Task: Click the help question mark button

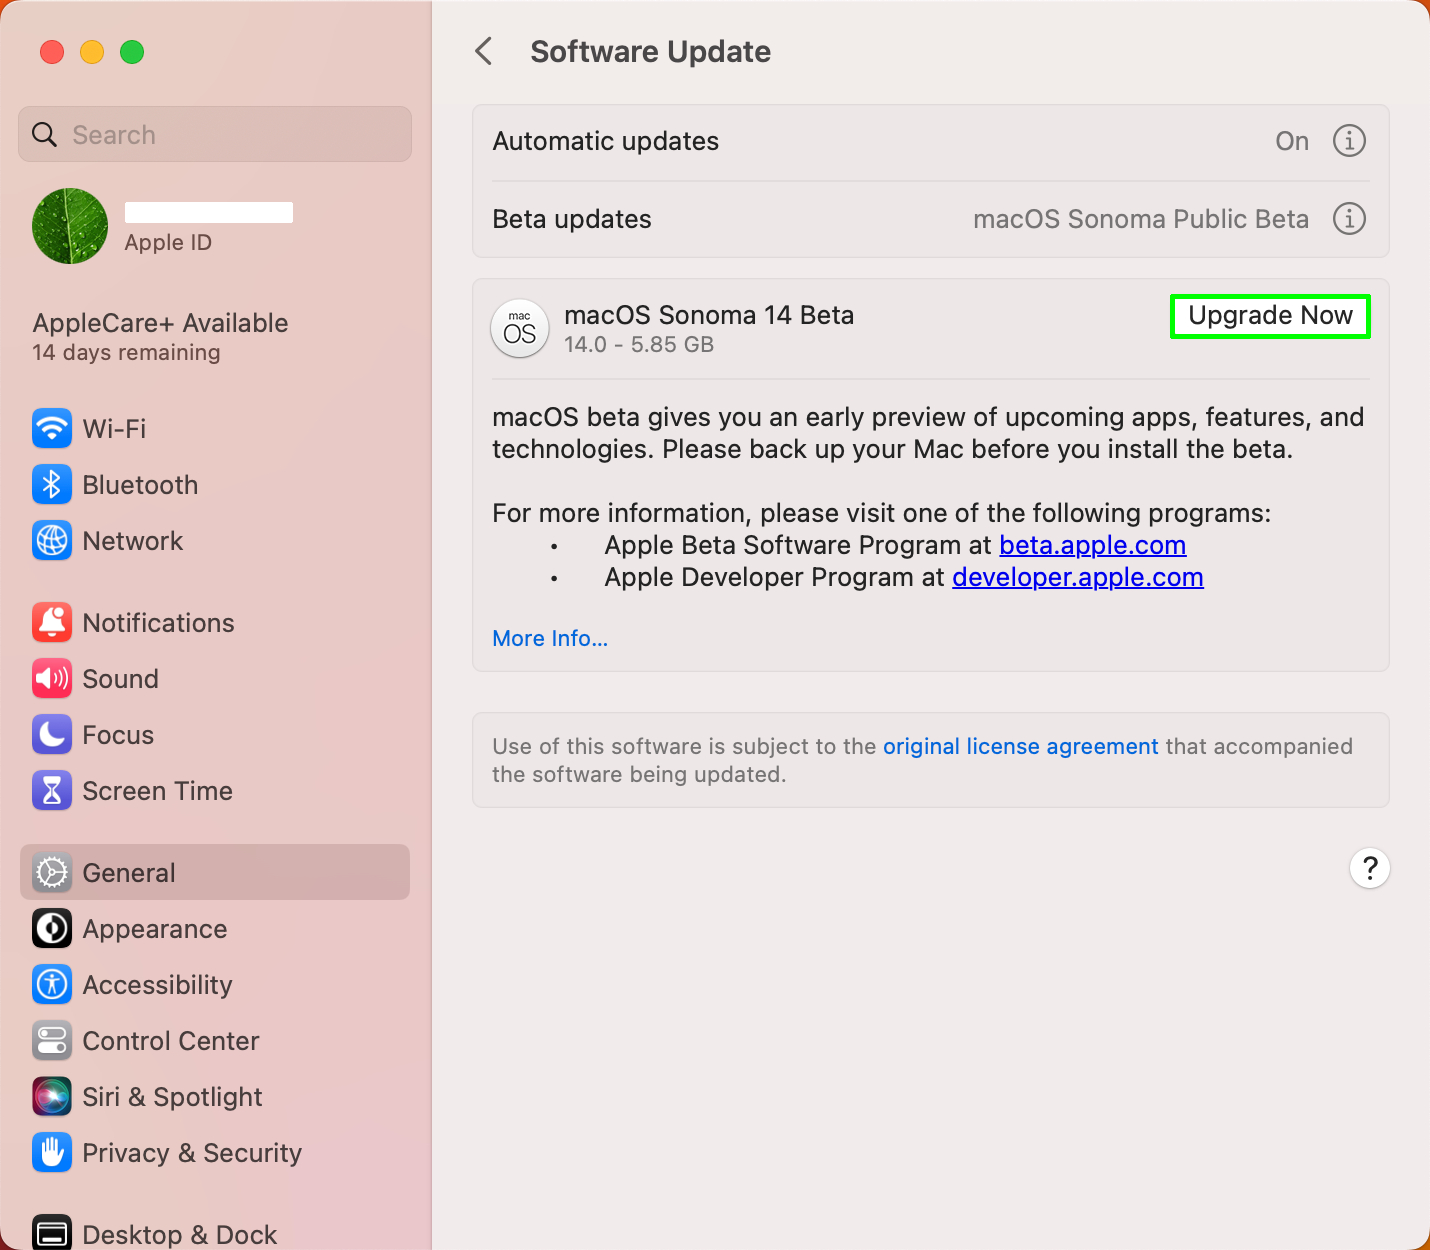Action: pos(1370,868)
